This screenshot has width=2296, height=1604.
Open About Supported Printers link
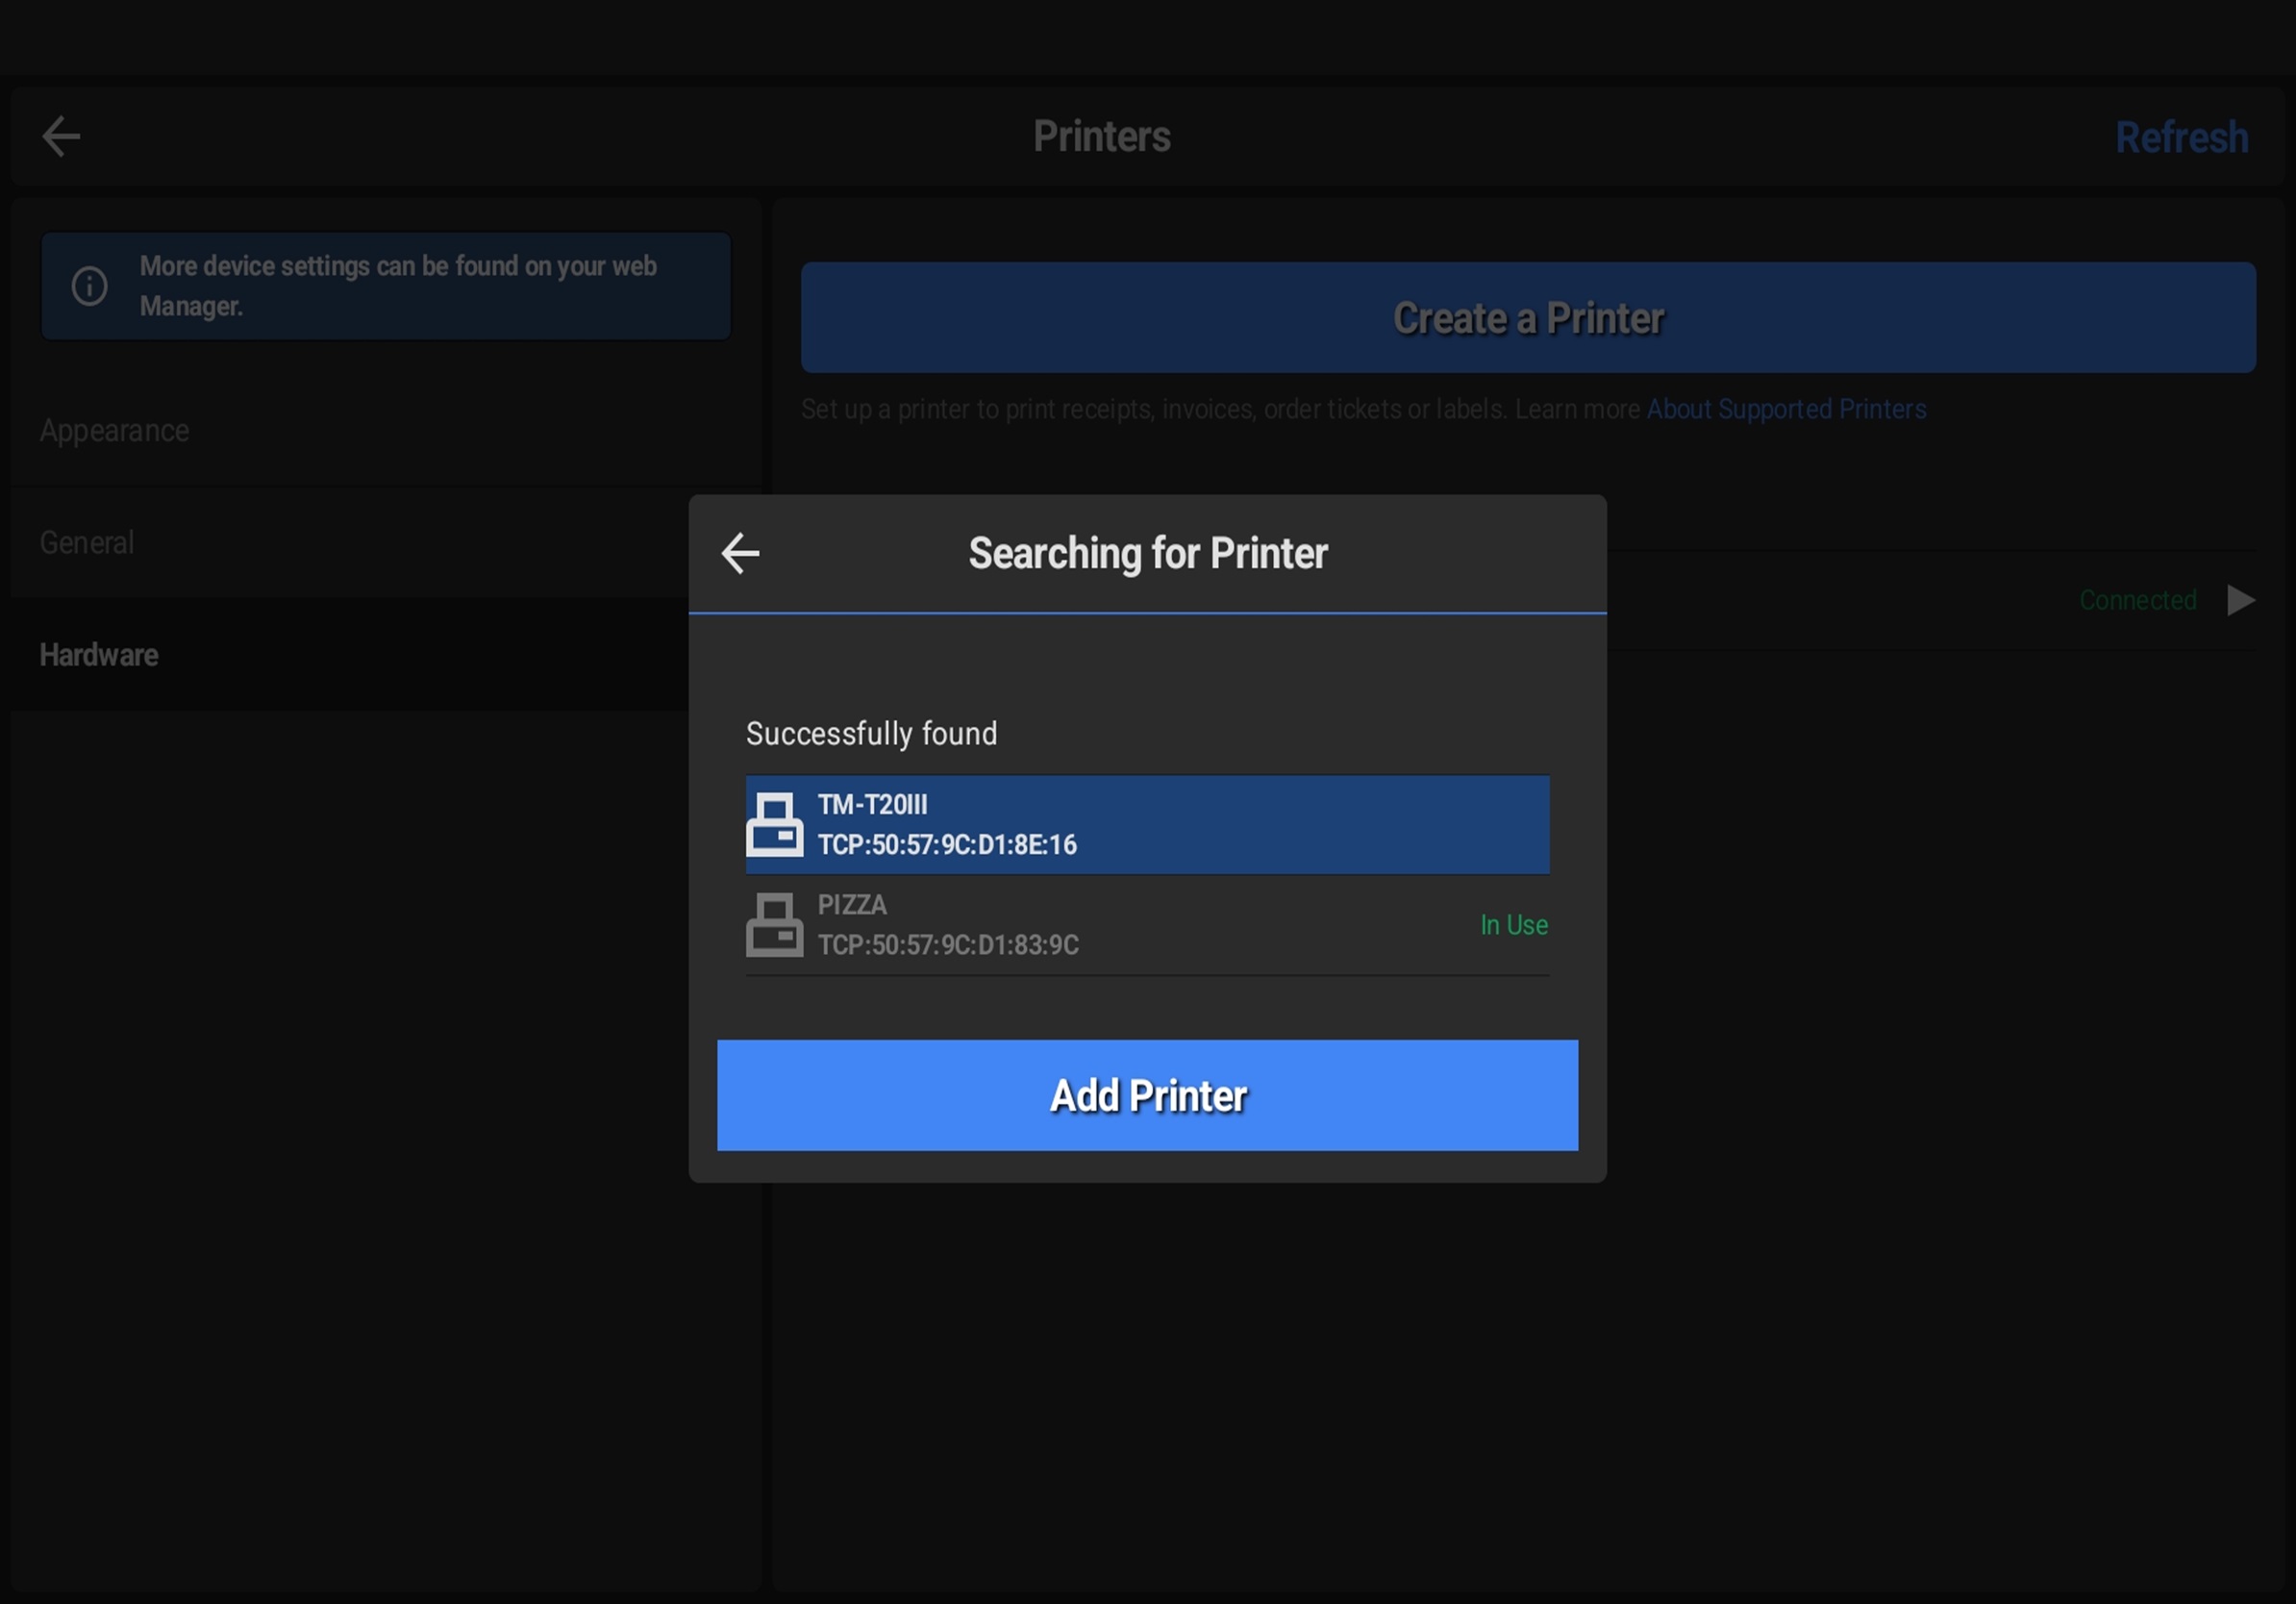tap(1786, 409)
